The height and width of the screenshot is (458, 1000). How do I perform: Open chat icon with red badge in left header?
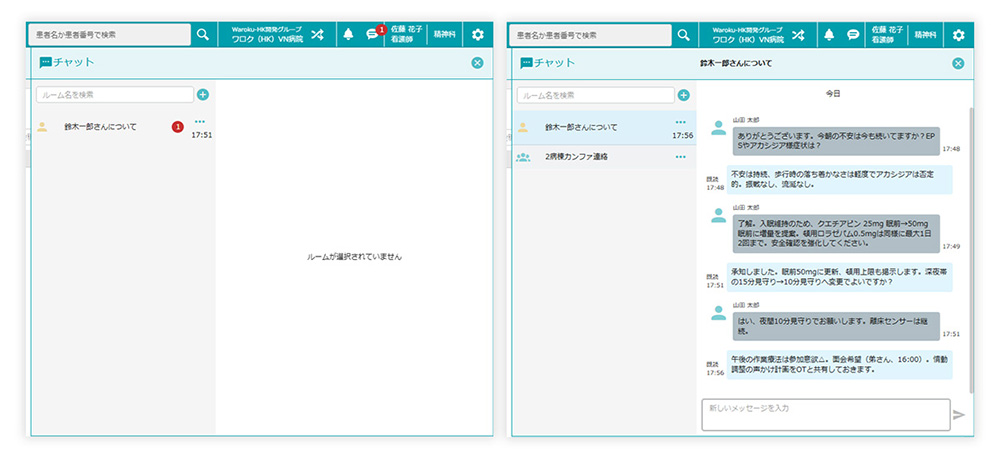point(372,34)
